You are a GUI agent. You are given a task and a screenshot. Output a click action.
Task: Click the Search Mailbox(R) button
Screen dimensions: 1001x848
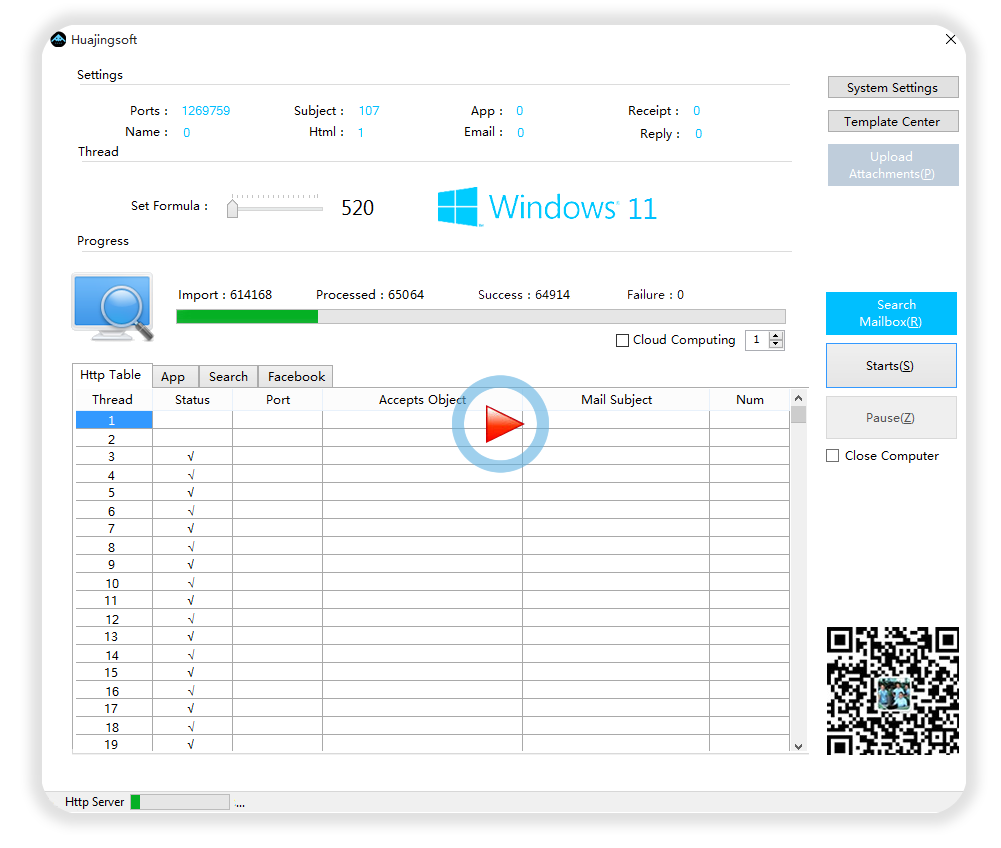[x=891, y=314]
